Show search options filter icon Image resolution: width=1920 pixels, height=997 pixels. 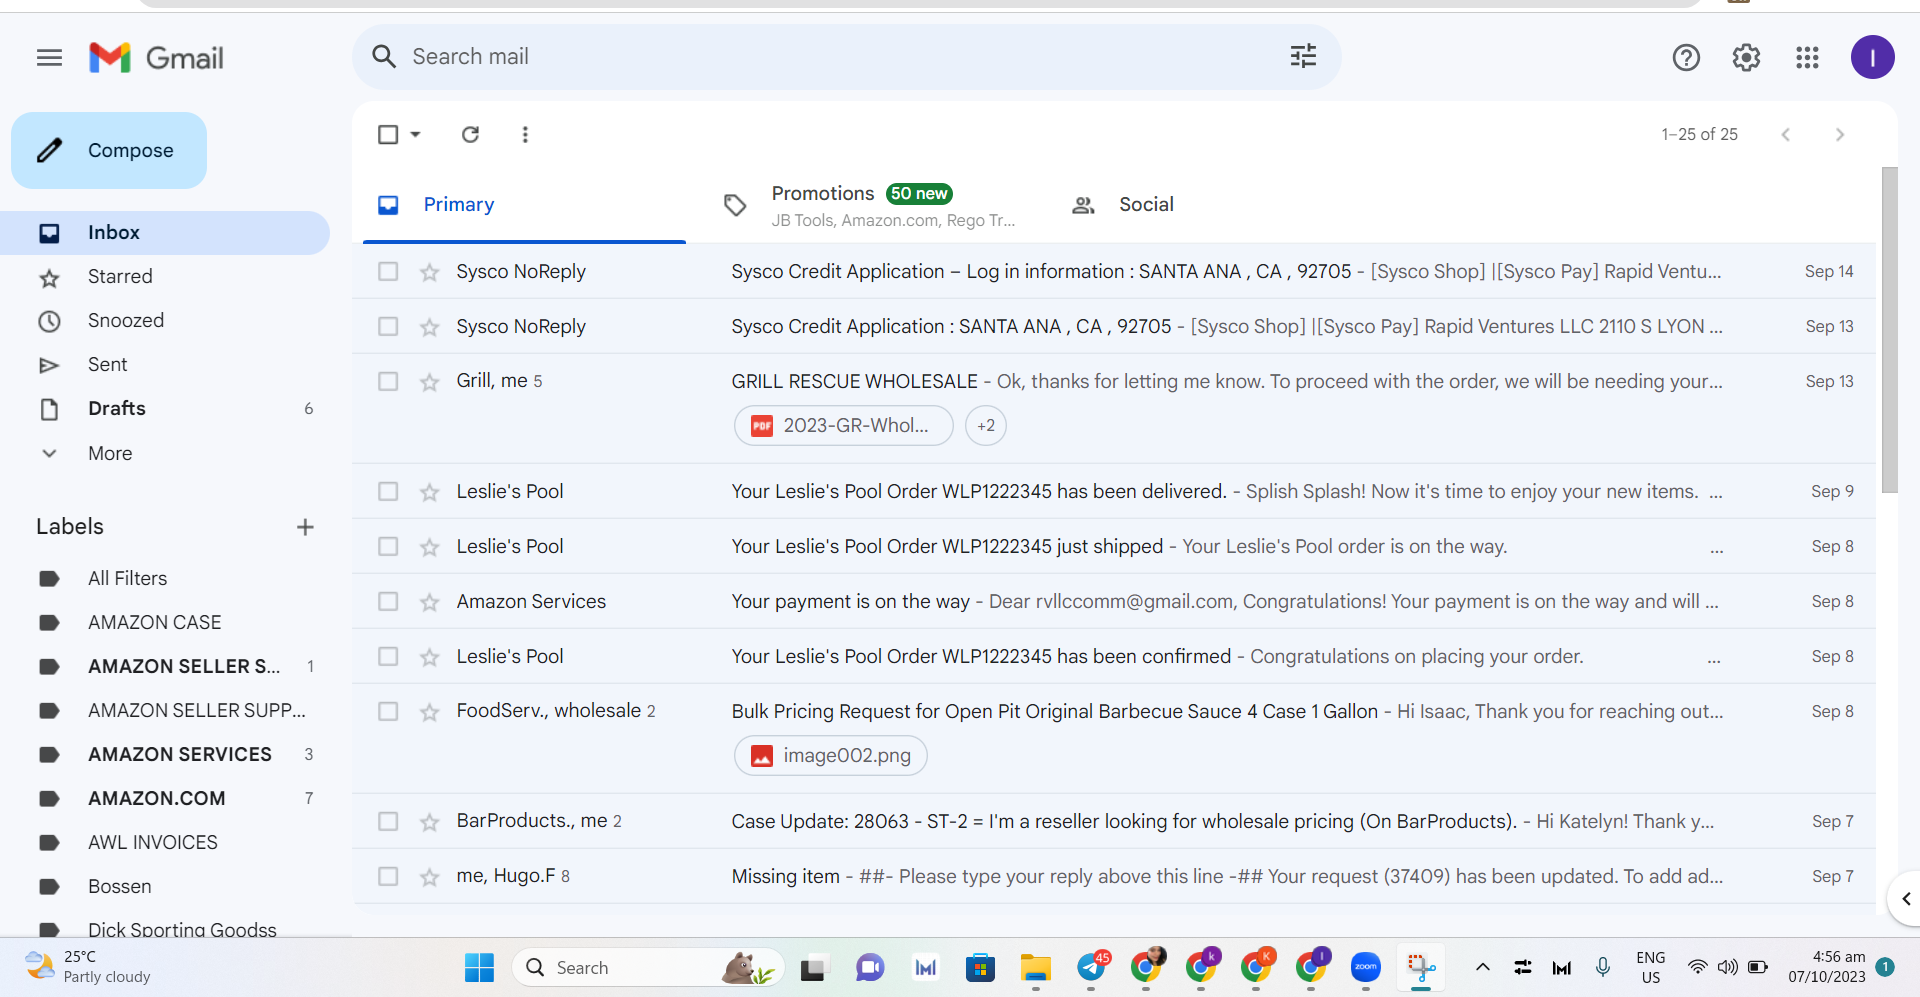(x=1303, y=57)
